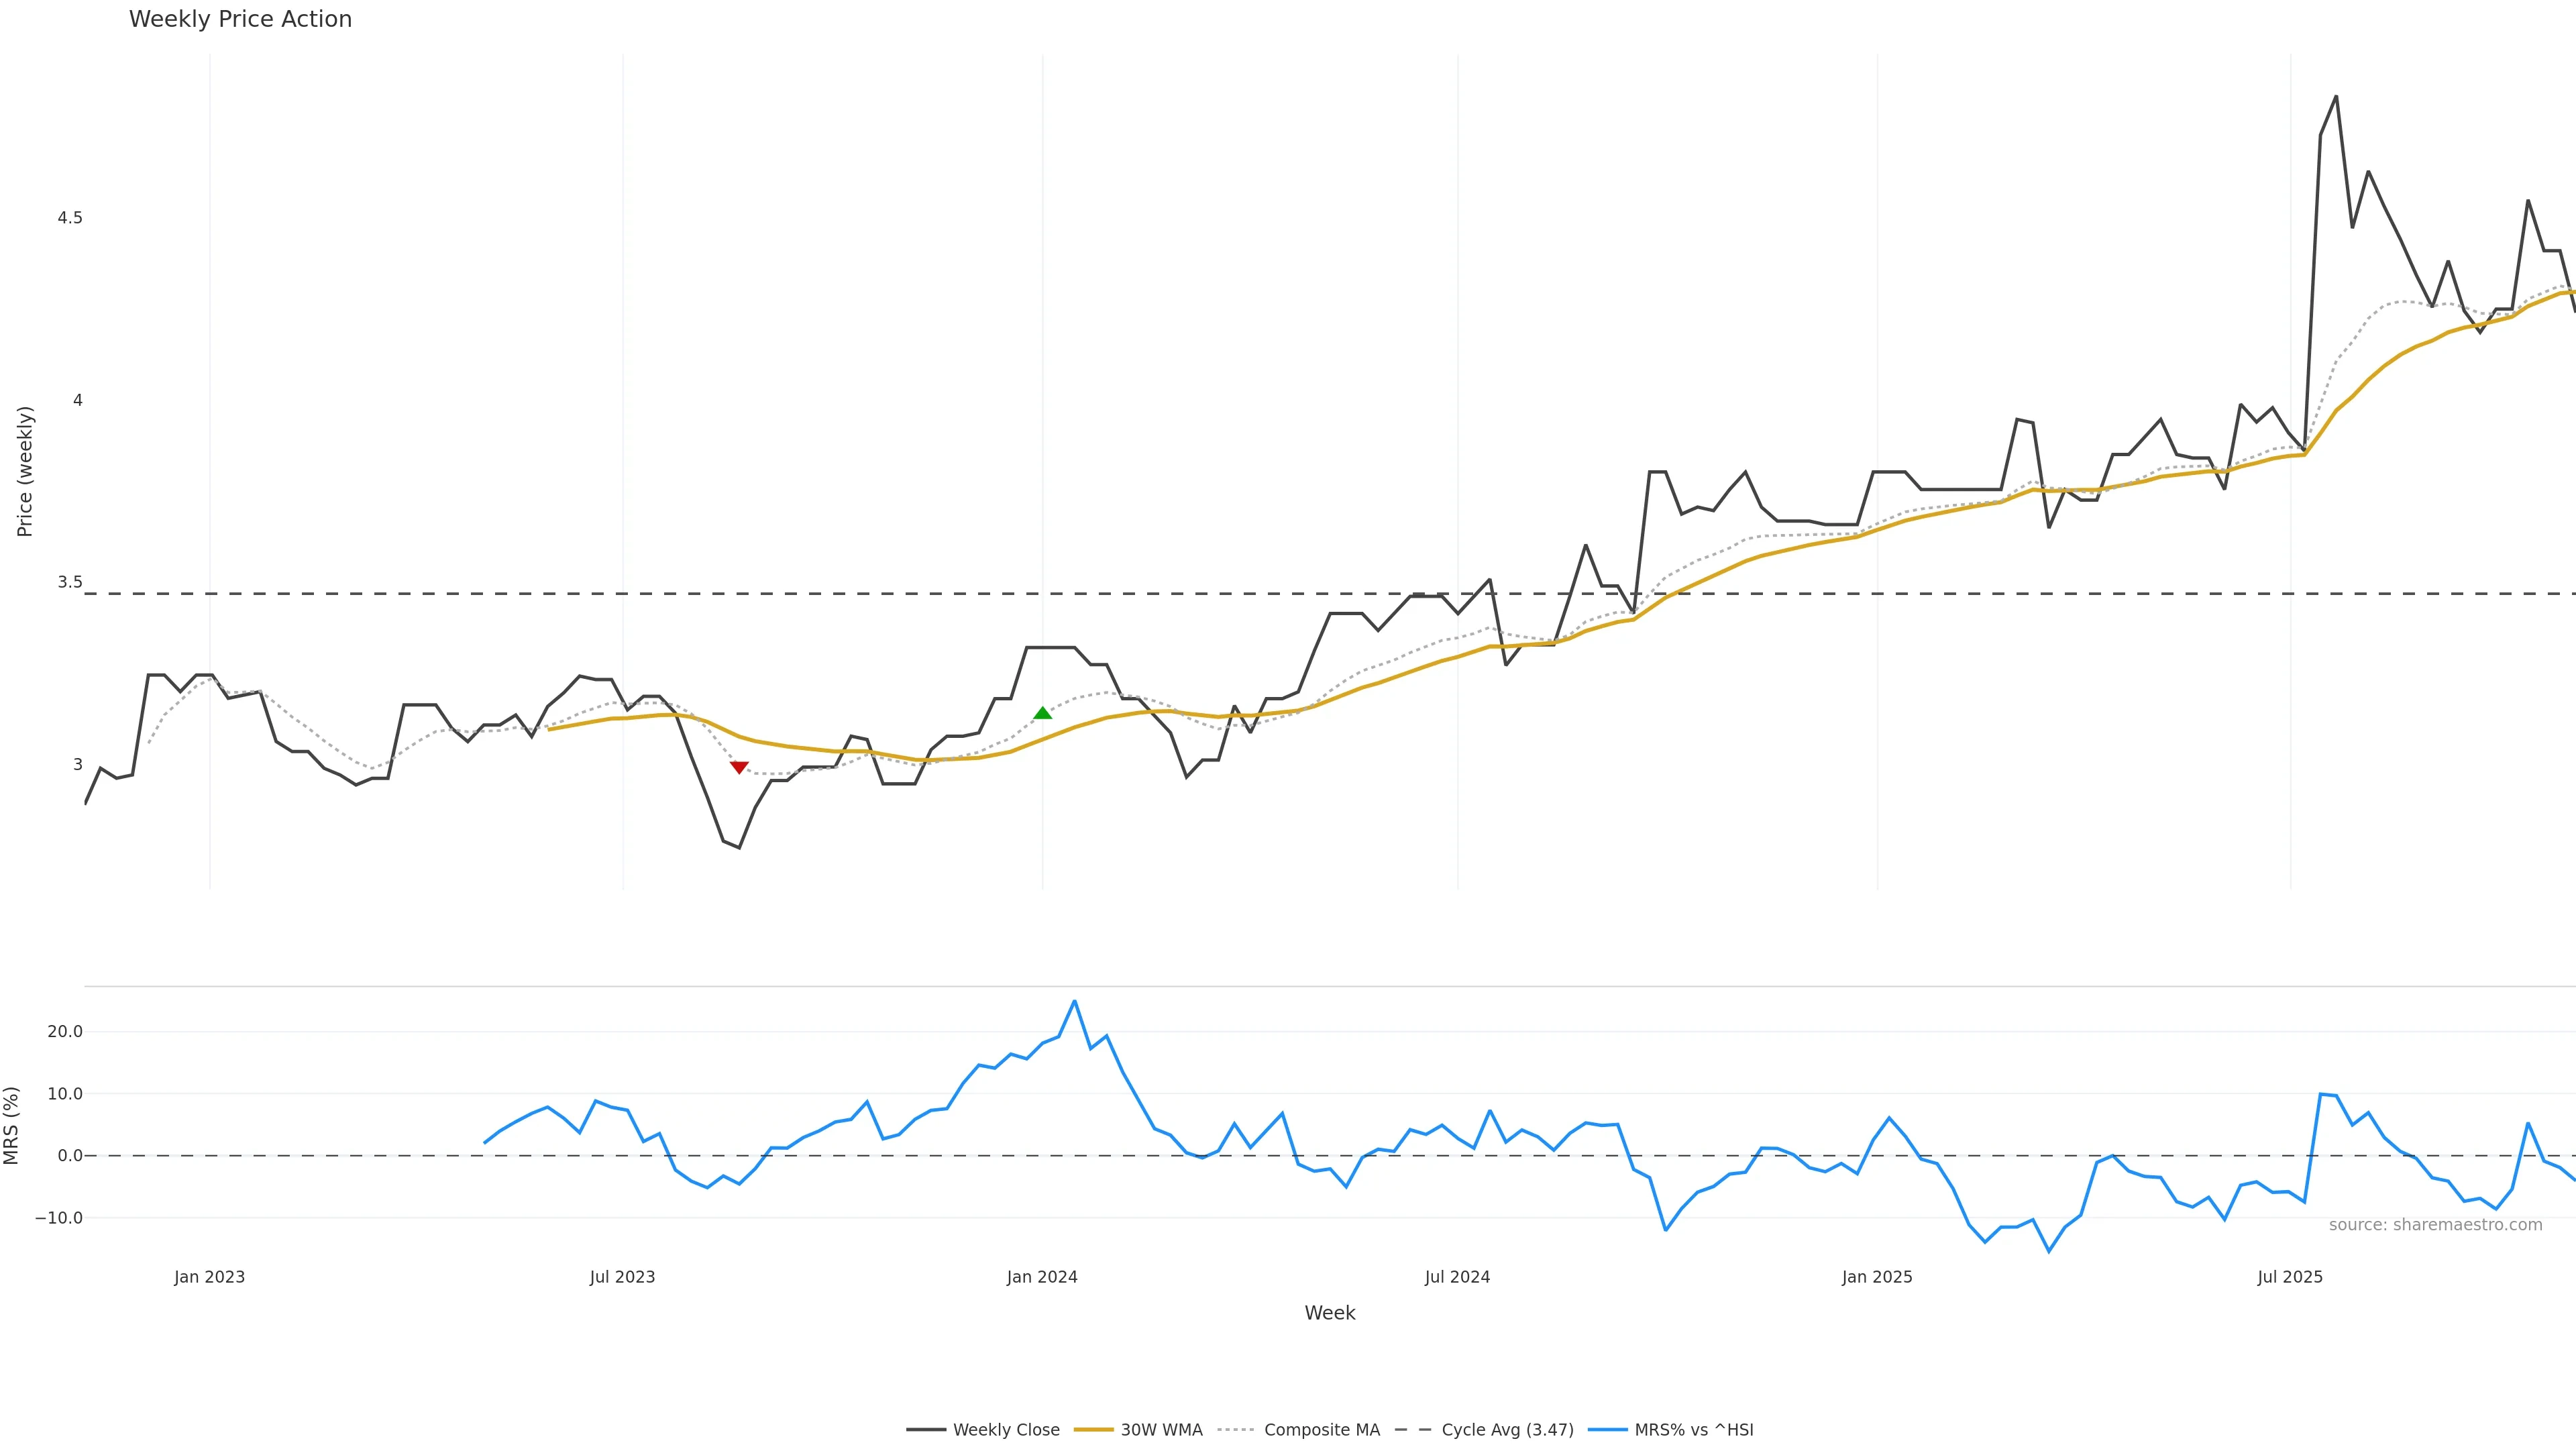Image resolution: width=2576 pixels, height=1449 pixels.
Task: Click the gold 30W WMA legend swatch
Action: pyautogui.click(x=1093, y=1430)
